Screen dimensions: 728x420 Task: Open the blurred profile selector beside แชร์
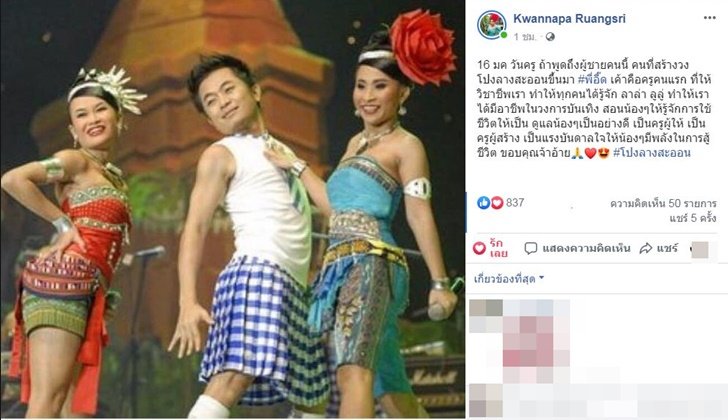(699, 250)
